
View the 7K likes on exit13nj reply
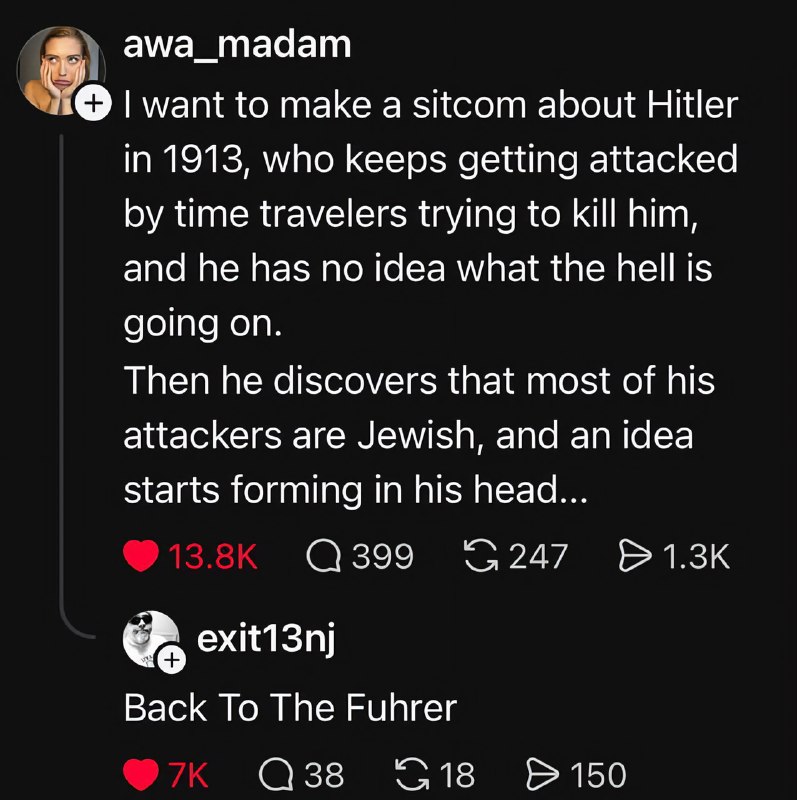click(188, 775)
